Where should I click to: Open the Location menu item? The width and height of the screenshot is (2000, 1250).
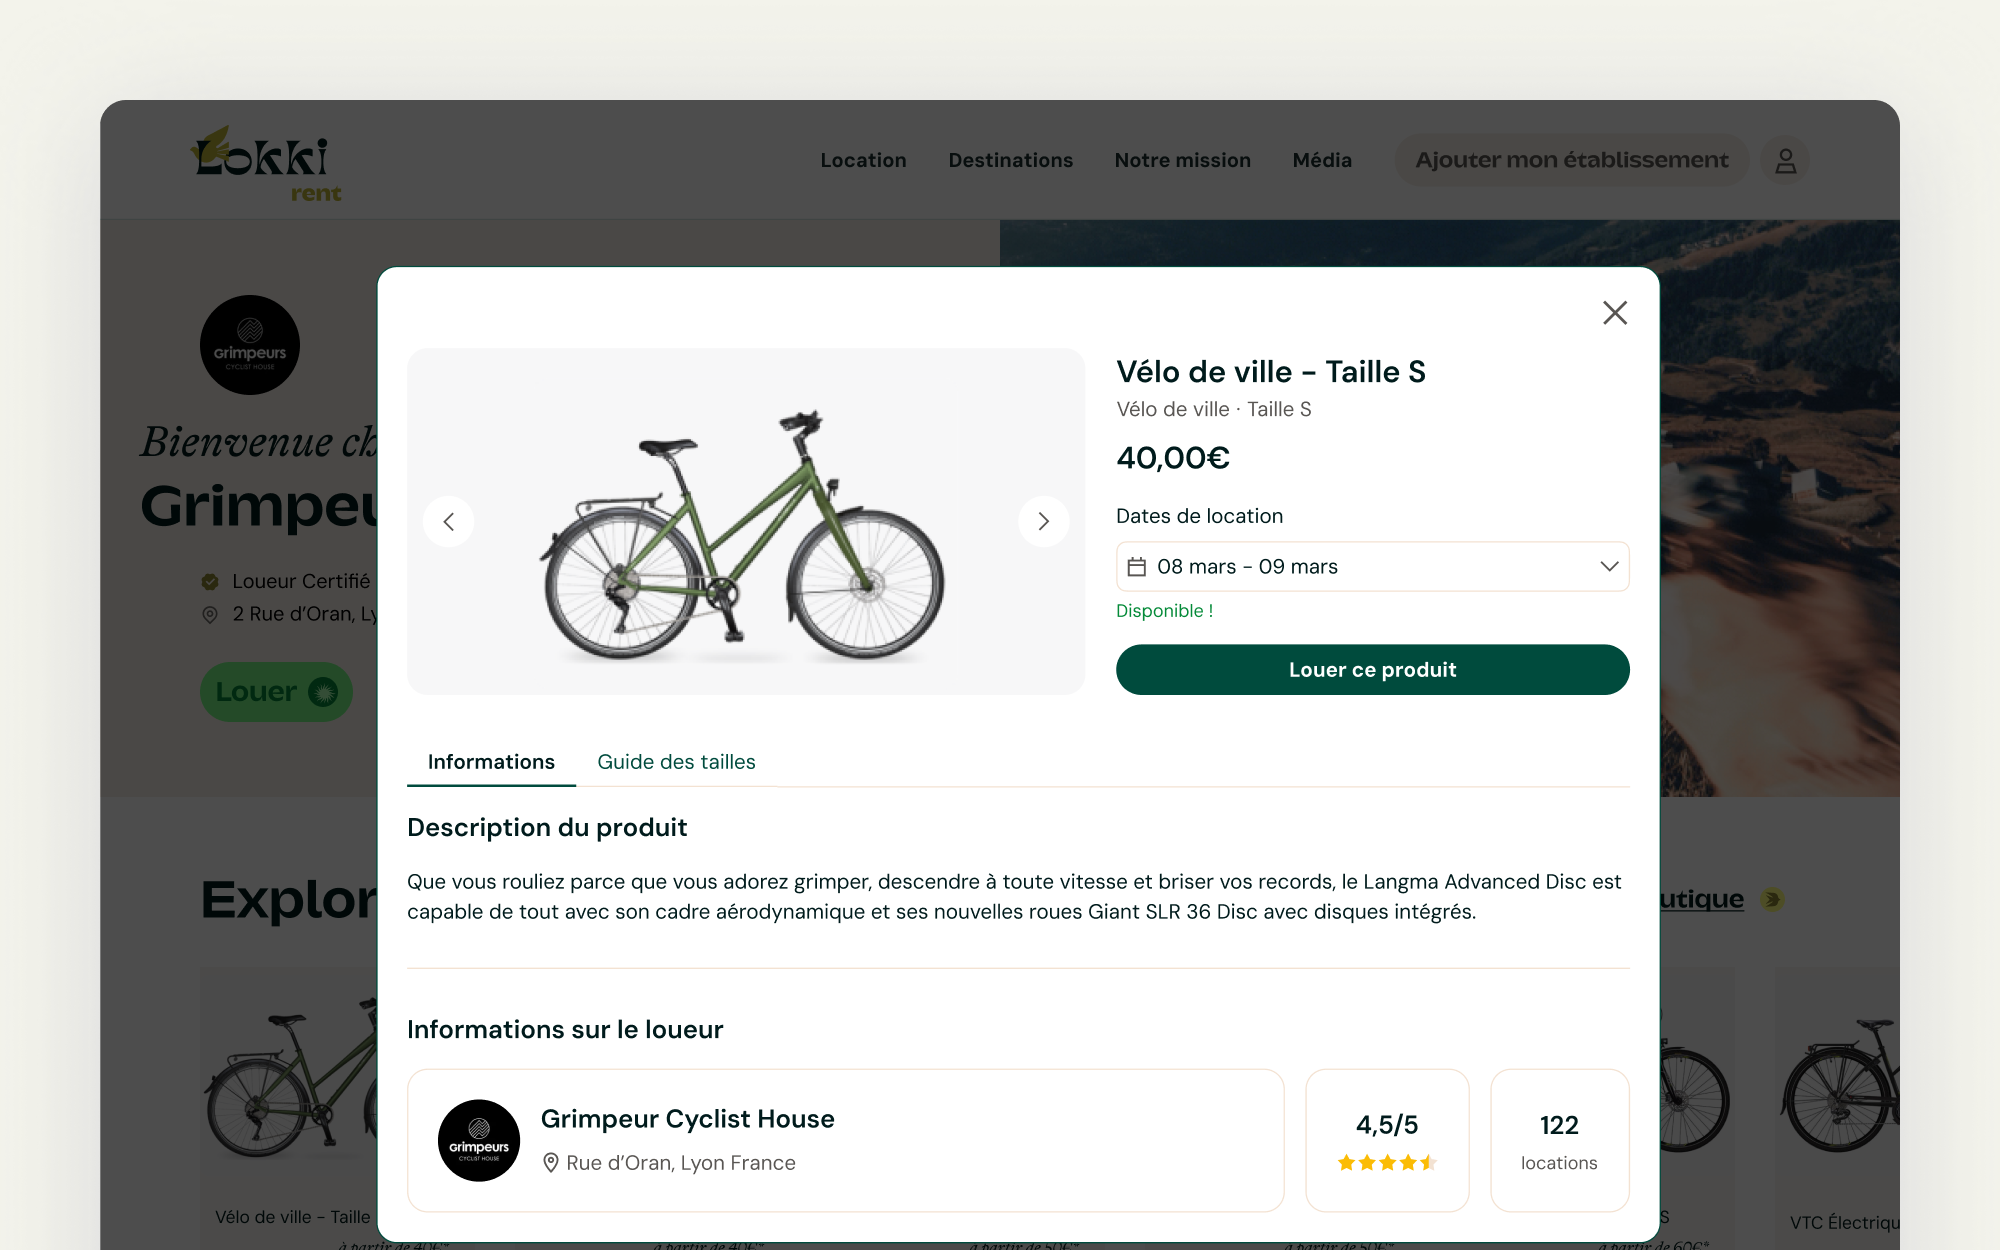(863, 160)
